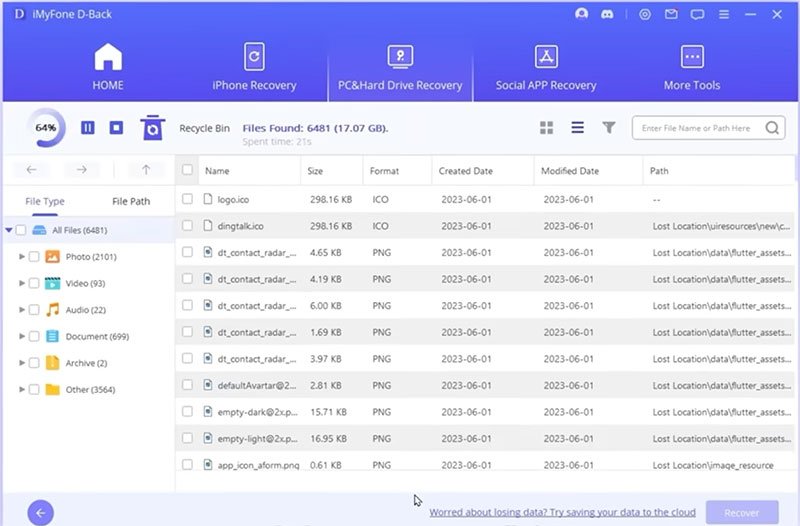Expand the Document category
The image size is (800, 526).
21,336
